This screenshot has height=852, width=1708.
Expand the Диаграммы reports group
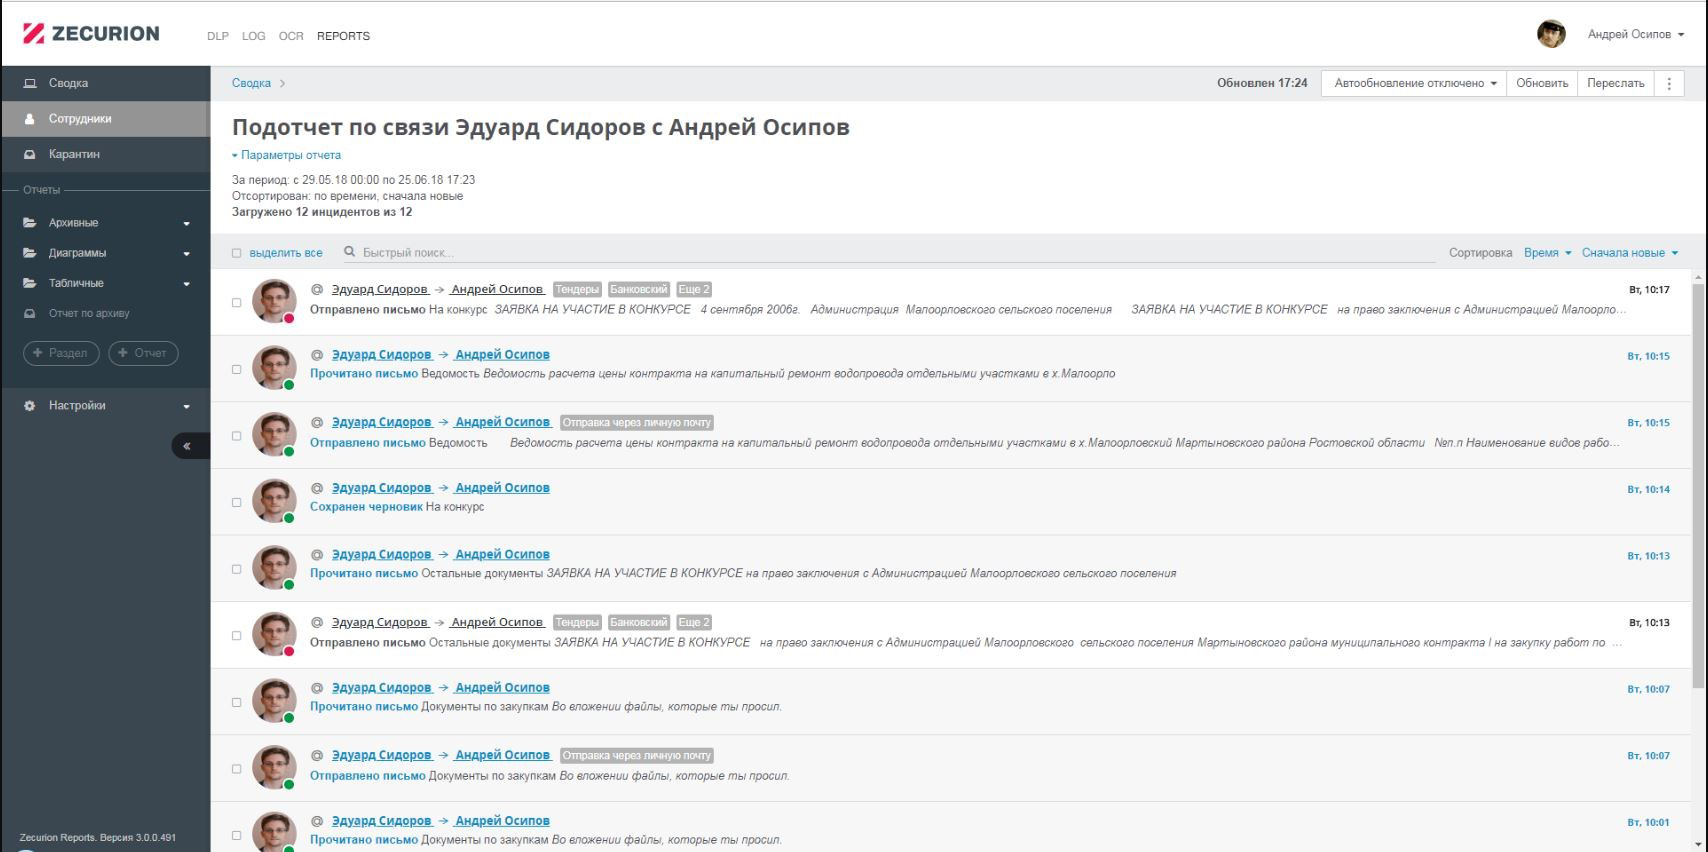pos(105,253)
